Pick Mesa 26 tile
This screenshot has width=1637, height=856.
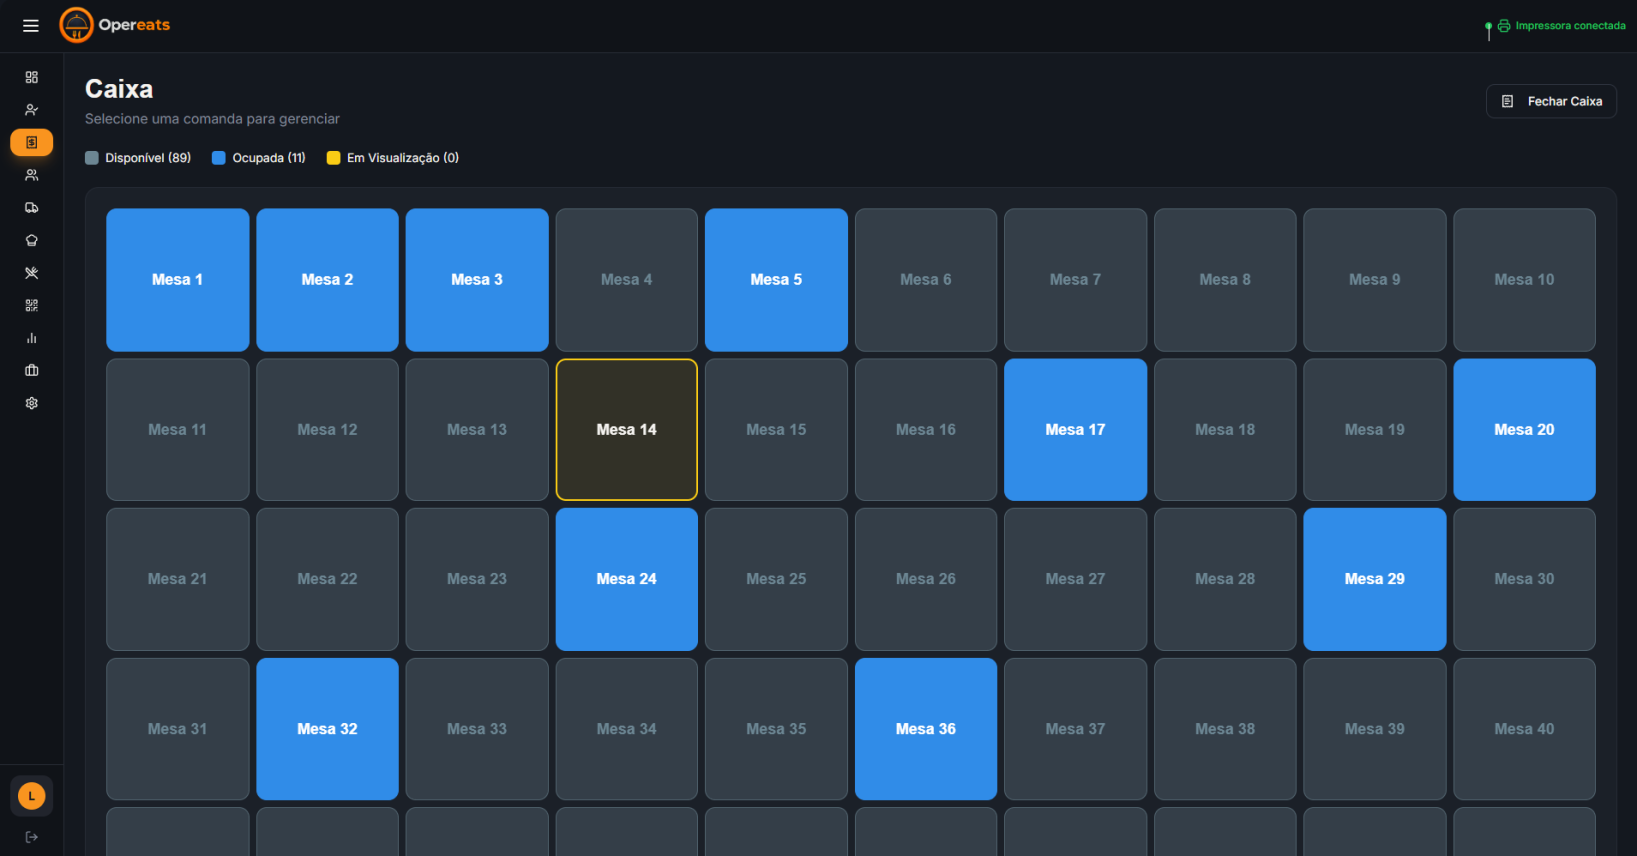tap(926, 579)
